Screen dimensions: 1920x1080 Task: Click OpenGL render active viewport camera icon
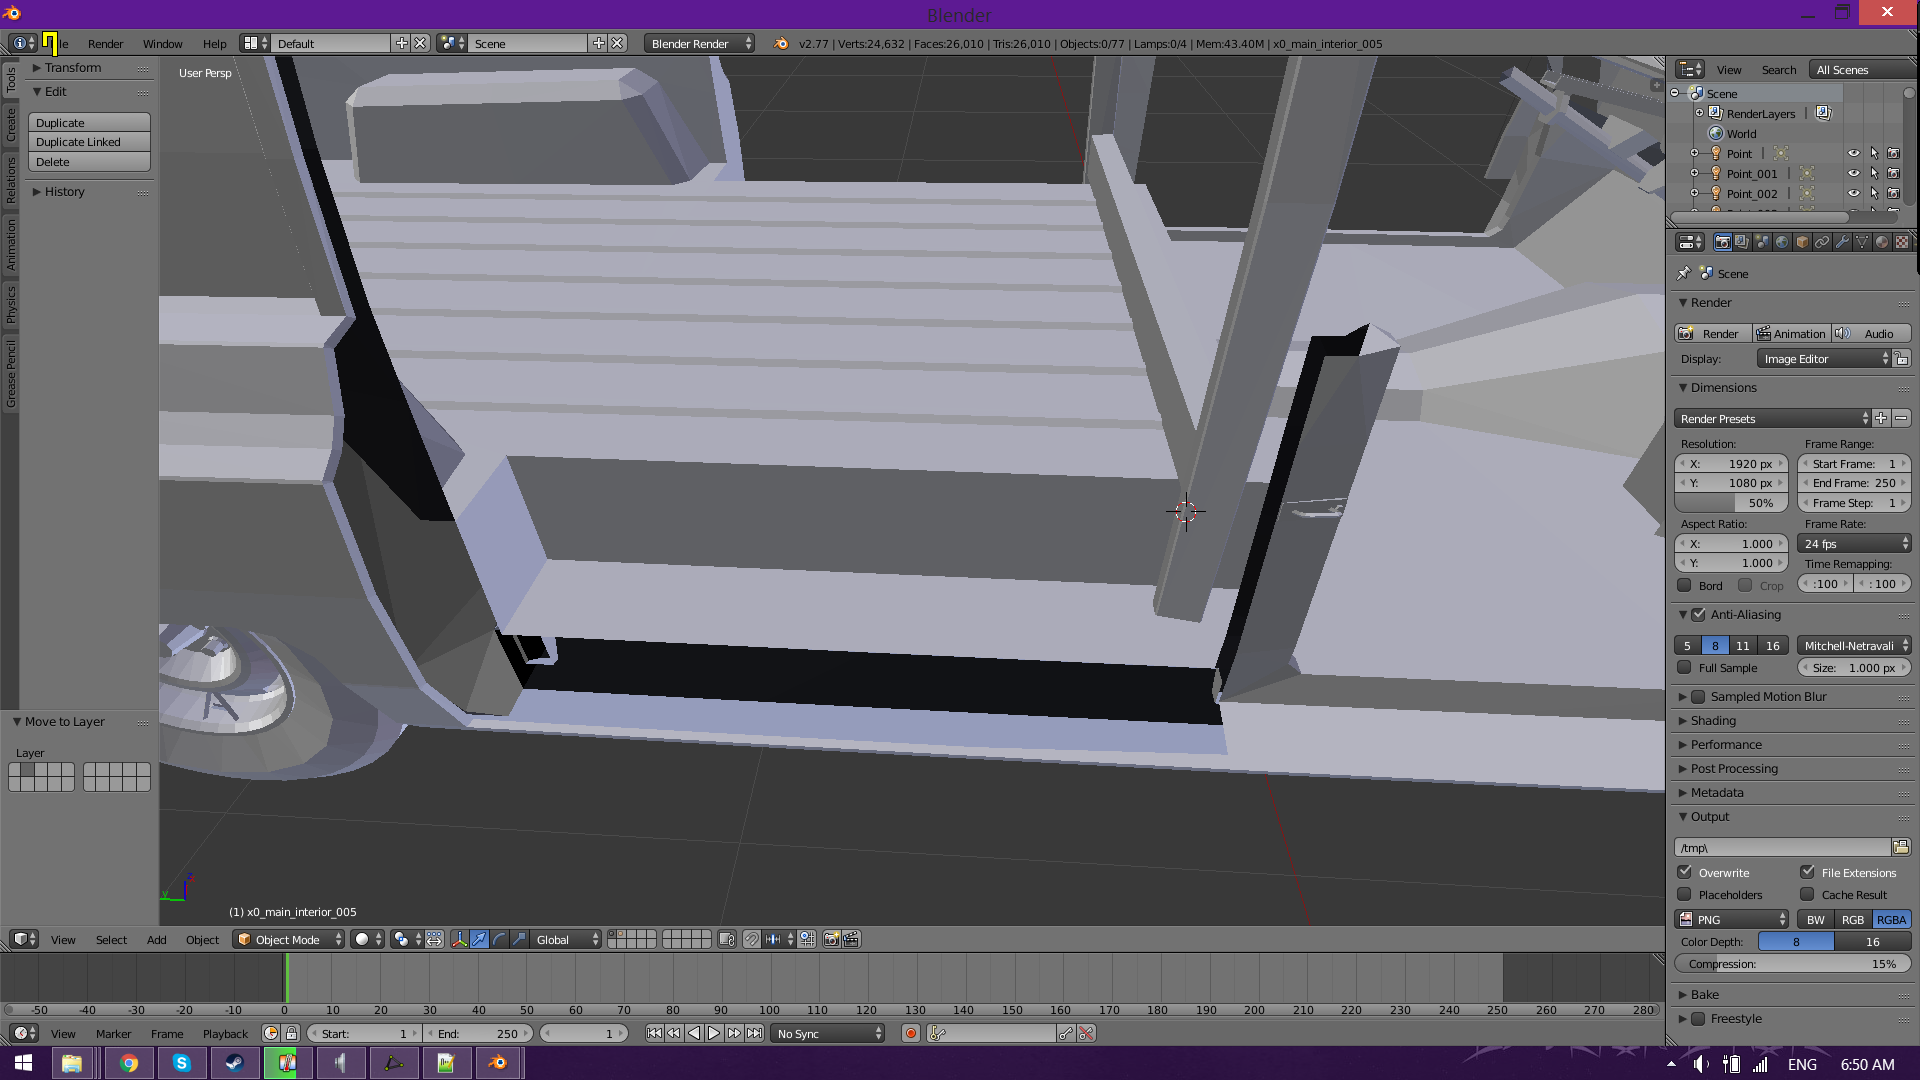click(x=831, y=940)
